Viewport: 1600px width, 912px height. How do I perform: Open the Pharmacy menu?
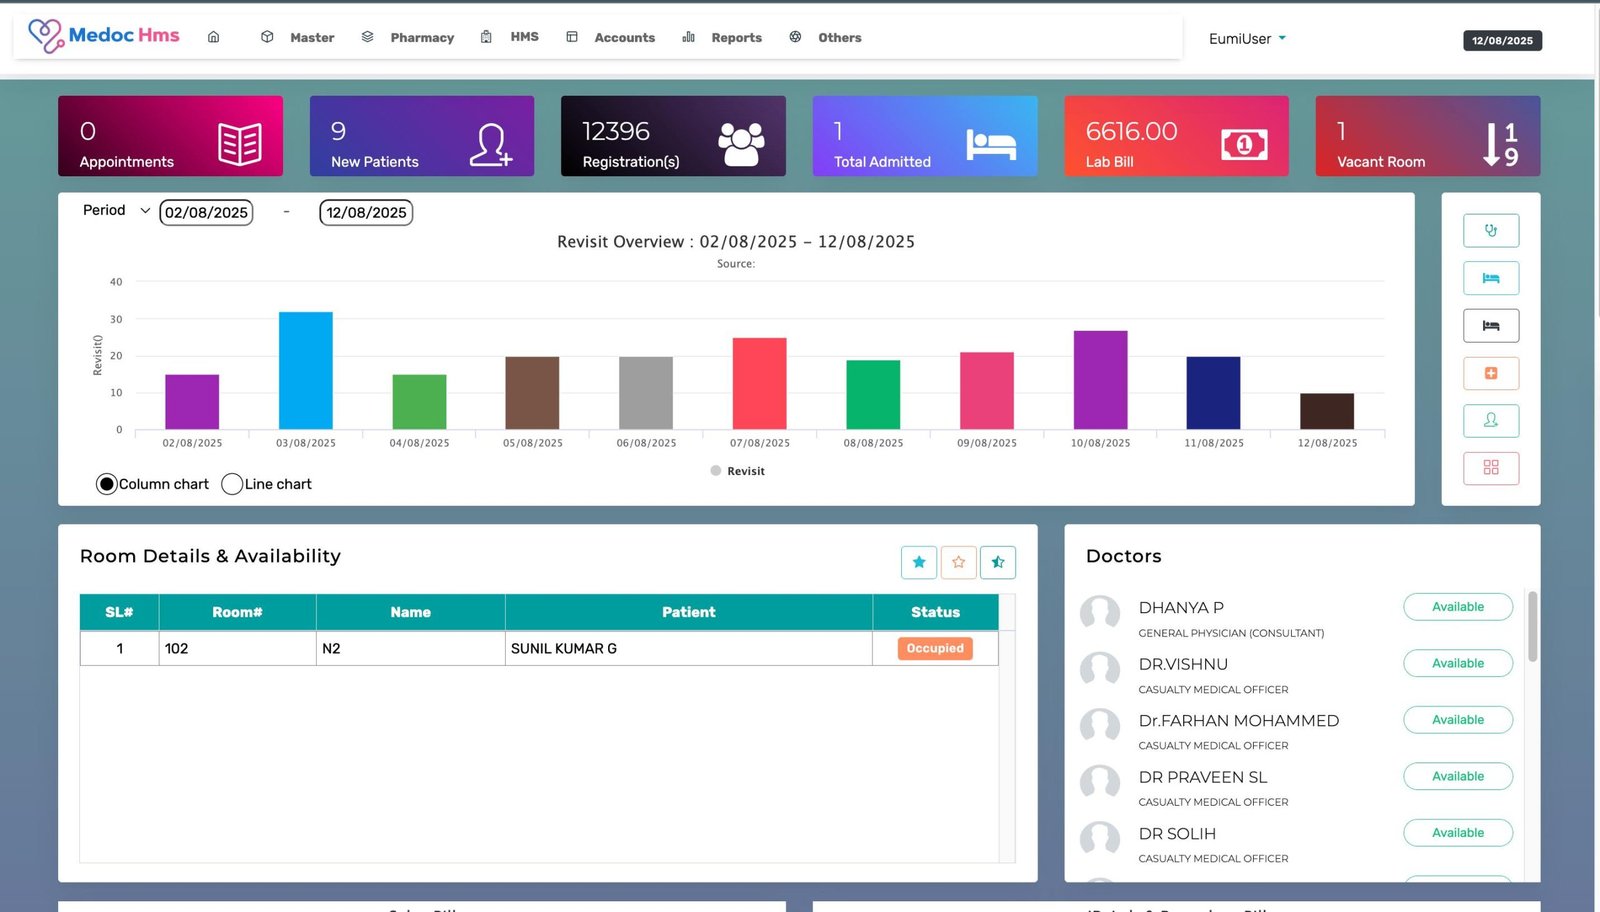click(421, 38)
